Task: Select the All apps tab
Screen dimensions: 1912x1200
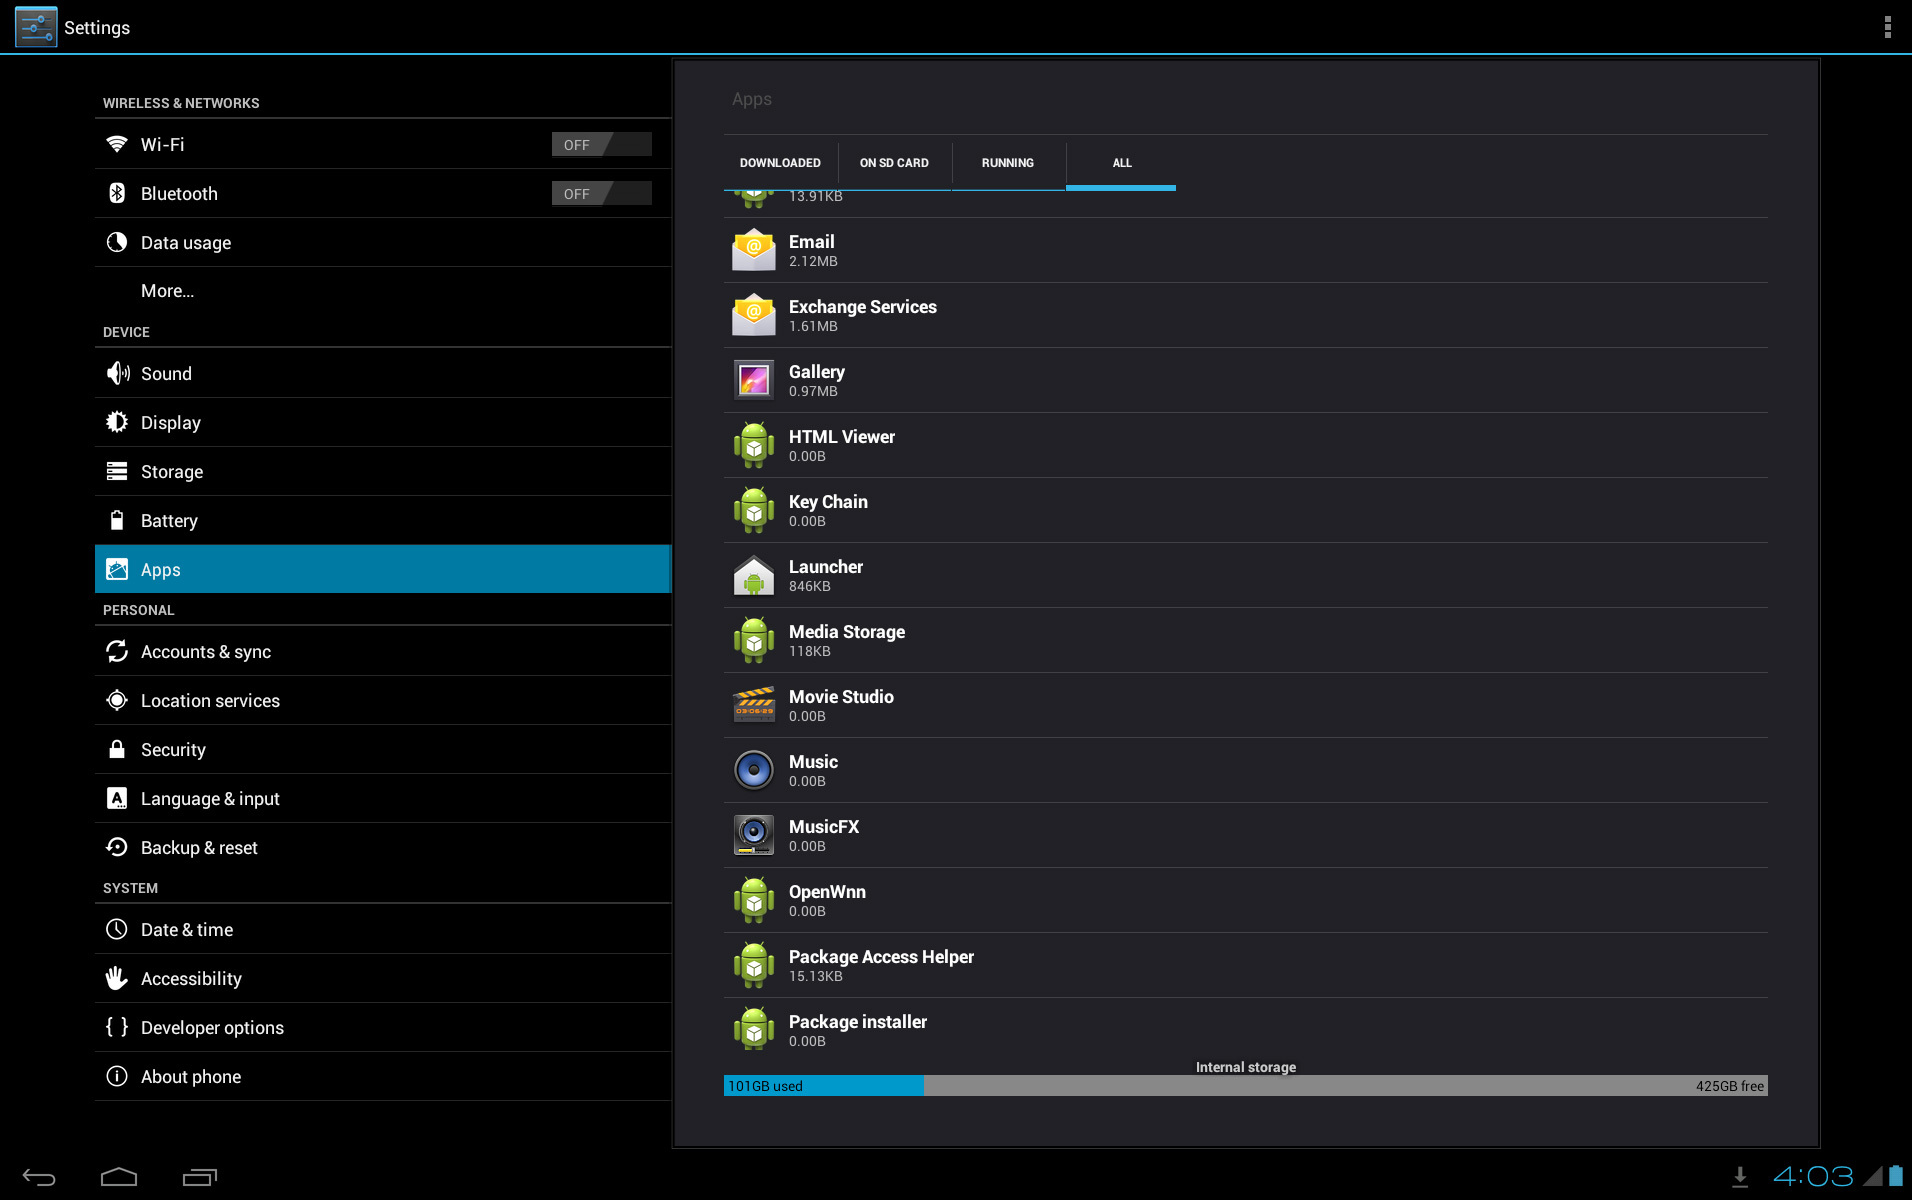Action: tap(1122, 163)
